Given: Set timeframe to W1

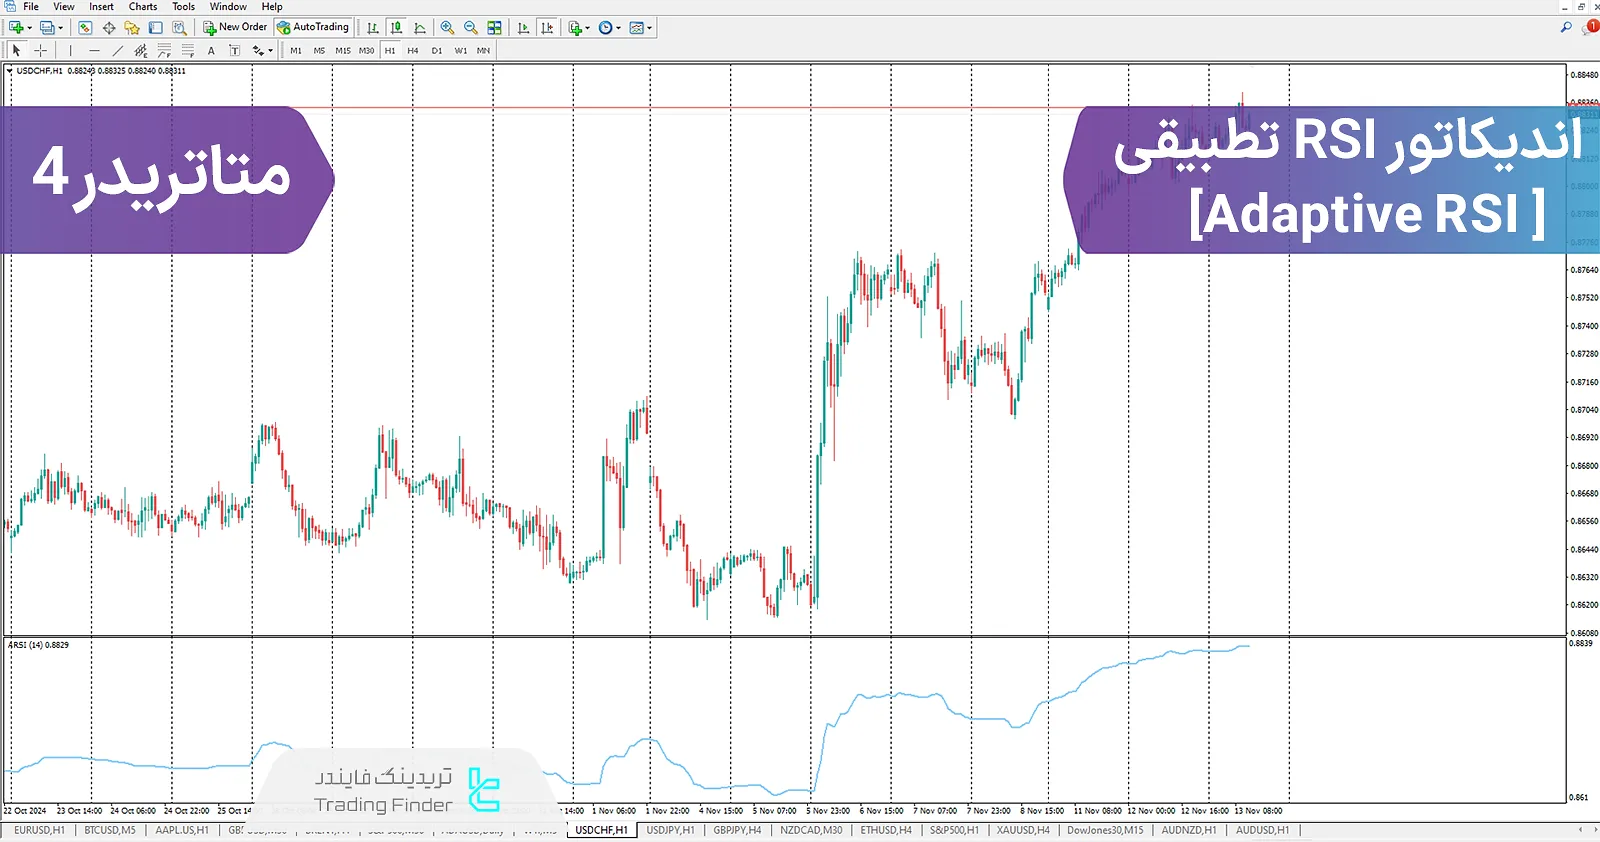Looking at the screenshot, I should click(x=461, y=50).
